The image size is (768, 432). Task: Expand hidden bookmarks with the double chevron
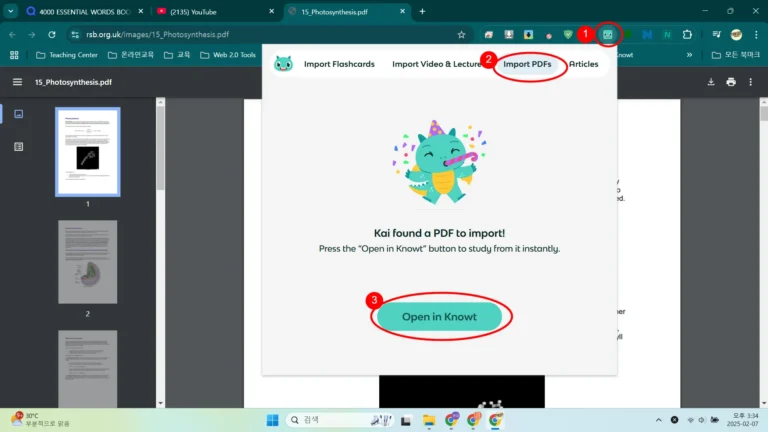point(689,55)
